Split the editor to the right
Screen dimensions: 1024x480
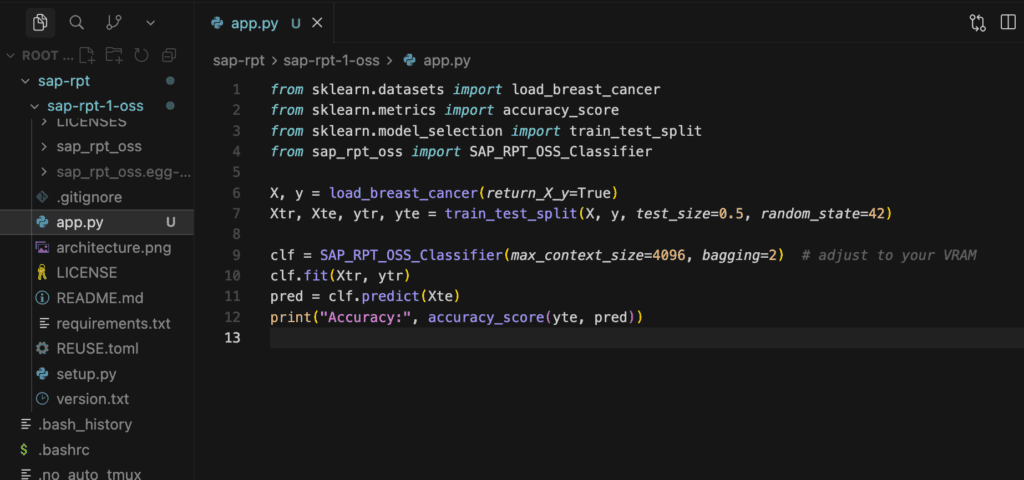pos(1007,22)
